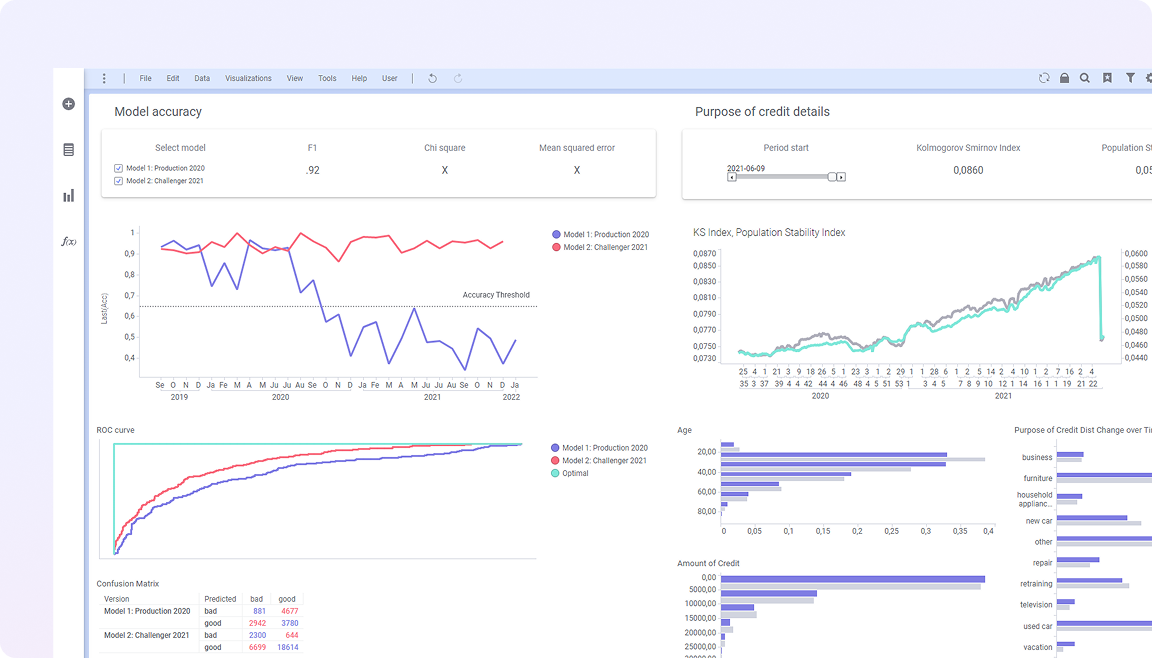The width and height of the screenshot is (1152, 658).
Task: Click the Optimal legend swatch in ROC curve
Action: pyautogui.click(x=556, y=473)
